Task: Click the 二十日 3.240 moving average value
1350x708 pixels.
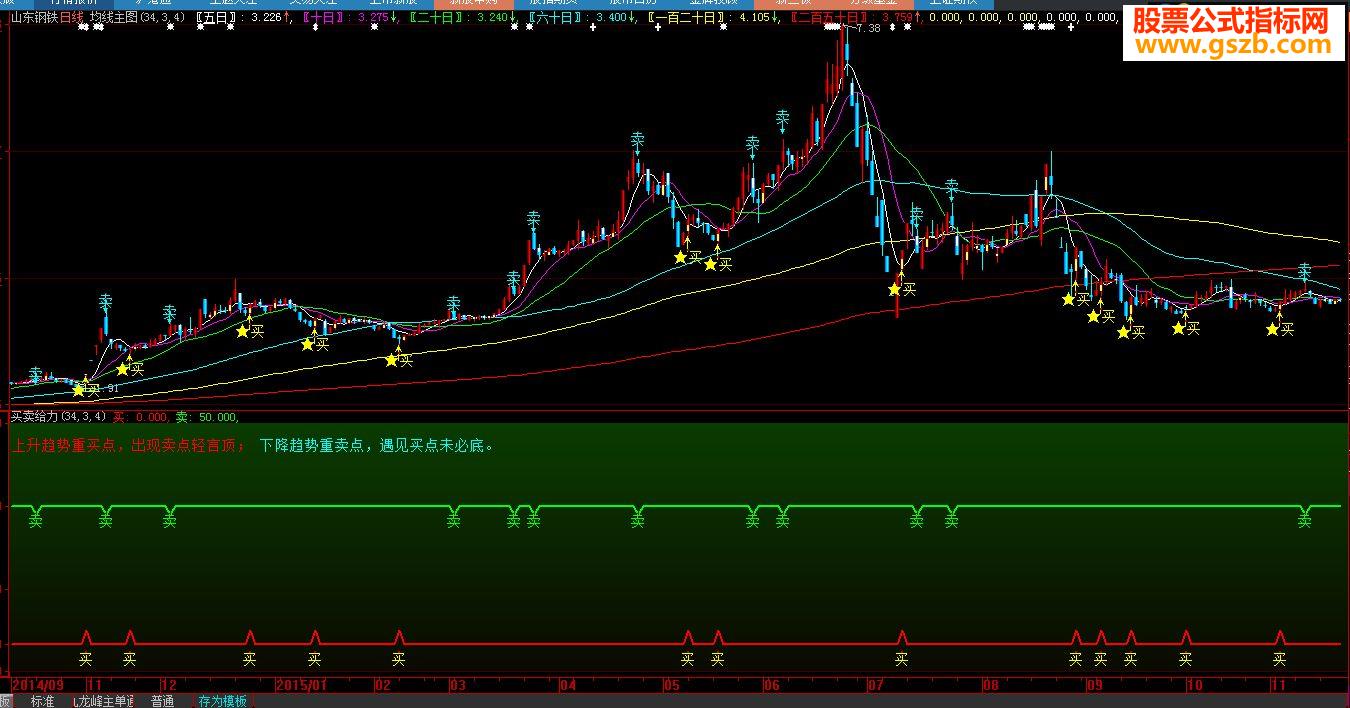Action: pos(465,17)
